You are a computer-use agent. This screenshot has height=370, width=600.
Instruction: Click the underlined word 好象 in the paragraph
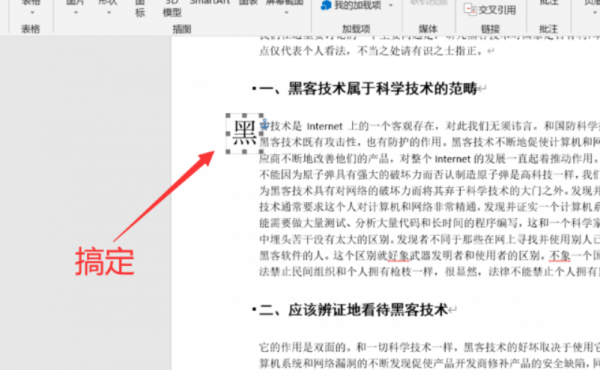tap(398, 255)
